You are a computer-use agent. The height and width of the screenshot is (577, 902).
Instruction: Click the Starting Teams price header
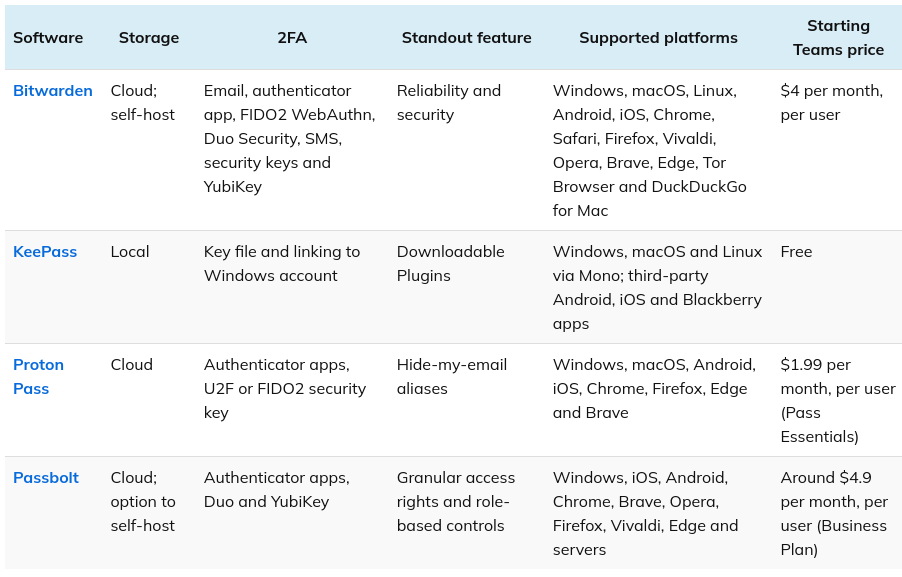pyautogui.click(x=838, y=38)
